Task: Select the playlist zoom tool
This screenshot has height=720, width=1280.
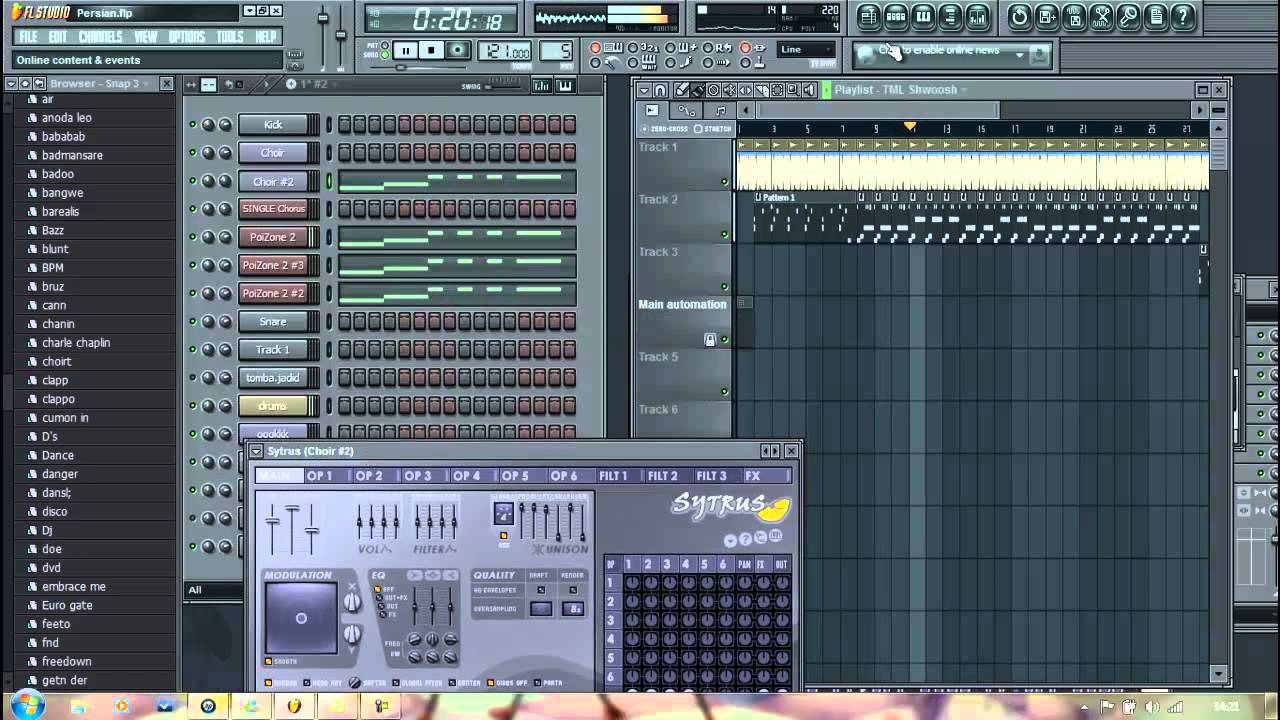Action: [x=793, y=90]
